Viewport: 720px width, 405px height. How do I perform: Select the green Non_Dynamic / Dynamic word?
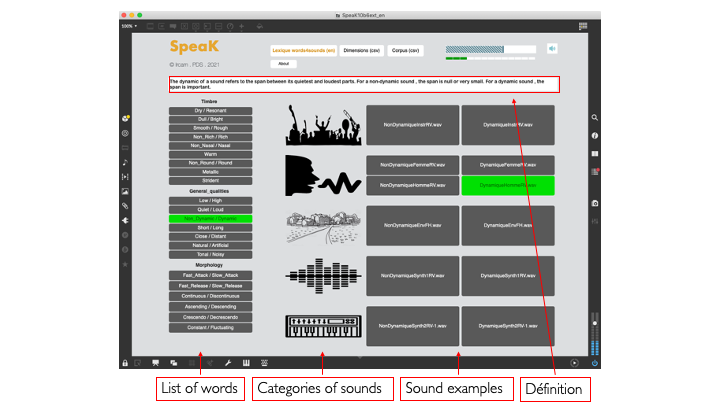[x=210, y=219]
